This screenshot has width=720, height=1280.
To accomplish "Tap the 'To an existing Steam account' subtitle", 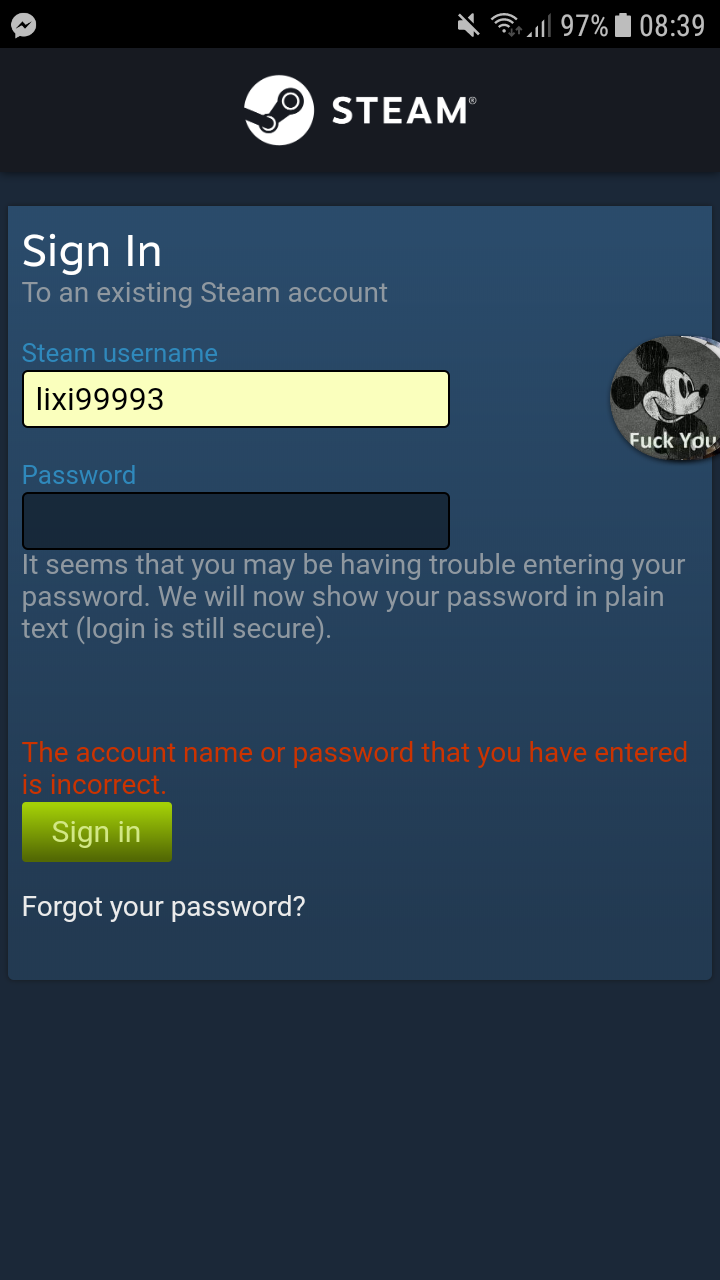I will 205,293.
